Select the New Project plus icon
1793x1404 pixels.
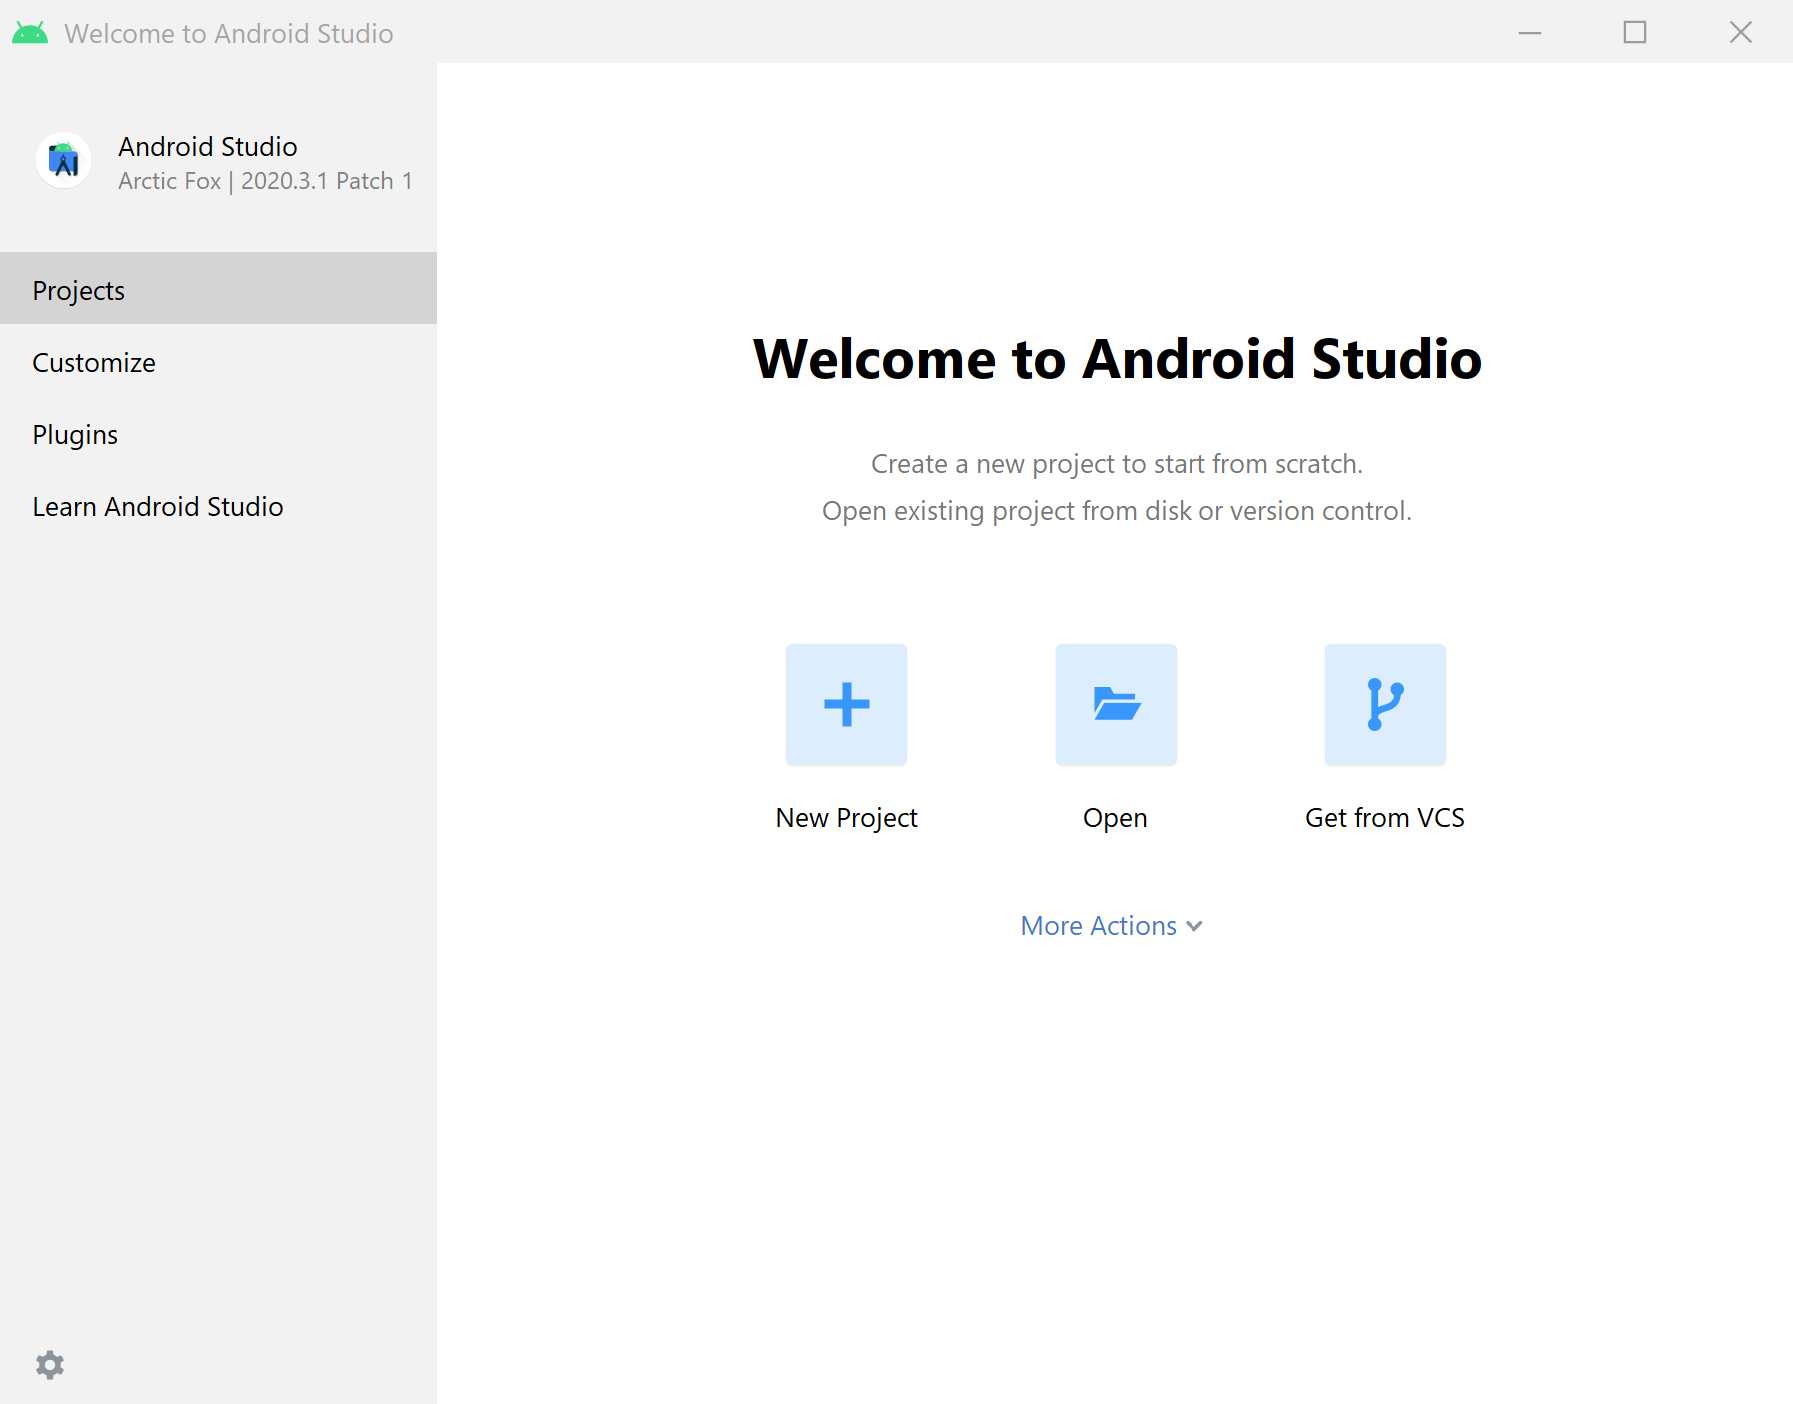coord(845,704)
